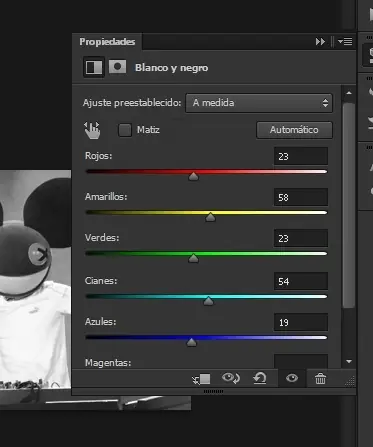
Task: Collapse the panel with double-arrow icon
Action: [320, 42]
